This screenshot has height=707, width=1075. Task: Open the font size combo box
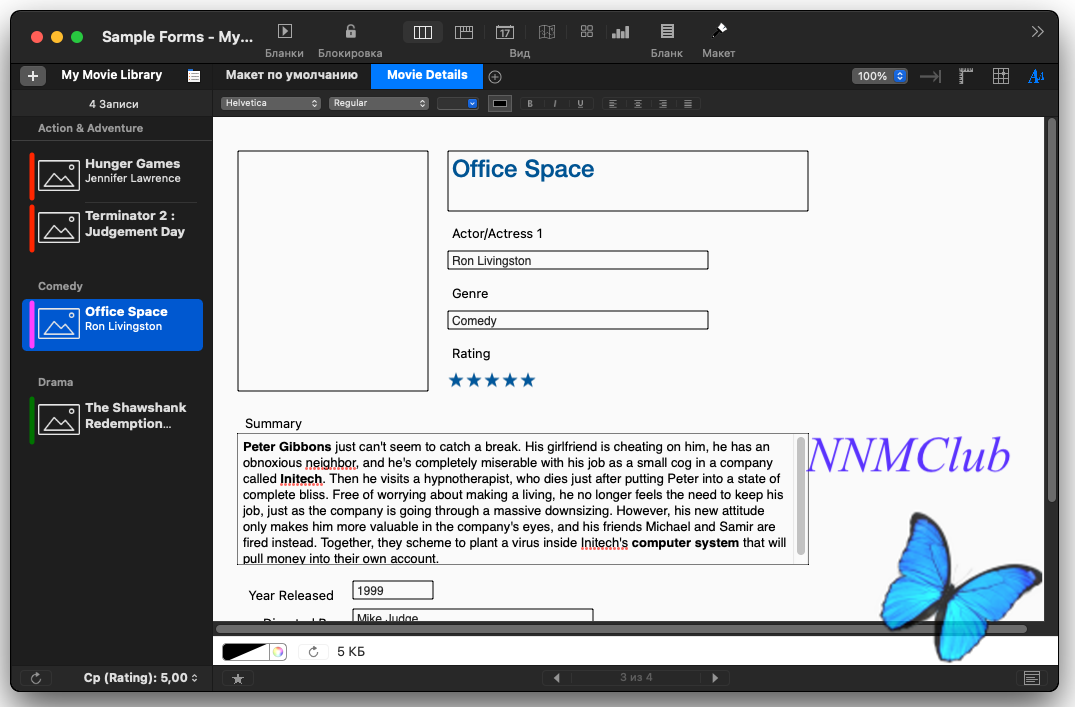pyautogui.click(x=457, y=104)
